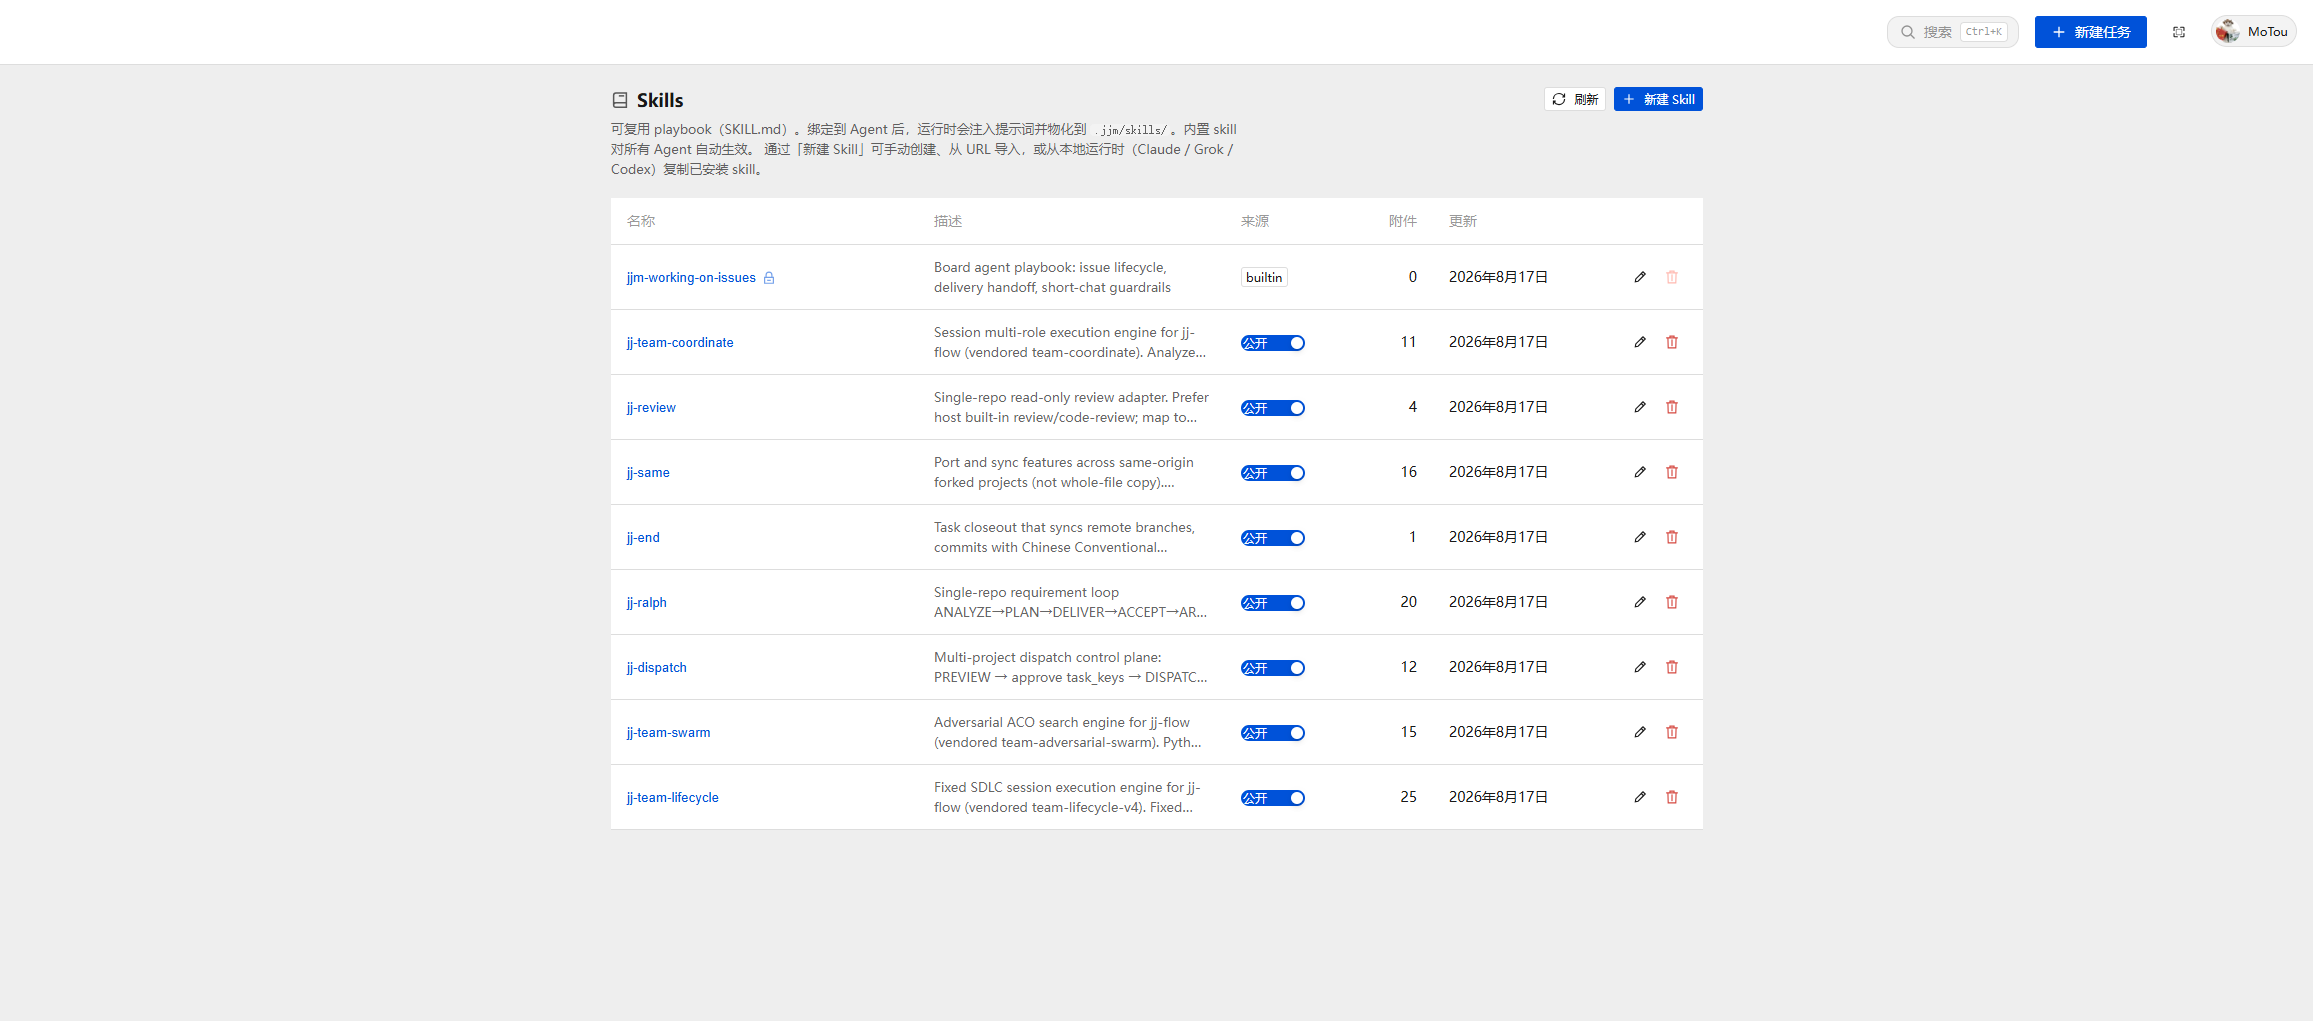The image size is (2313, 1021).
Task: Toggle public switch for jj-team-swarm
Action: (x=1273, y=733)
